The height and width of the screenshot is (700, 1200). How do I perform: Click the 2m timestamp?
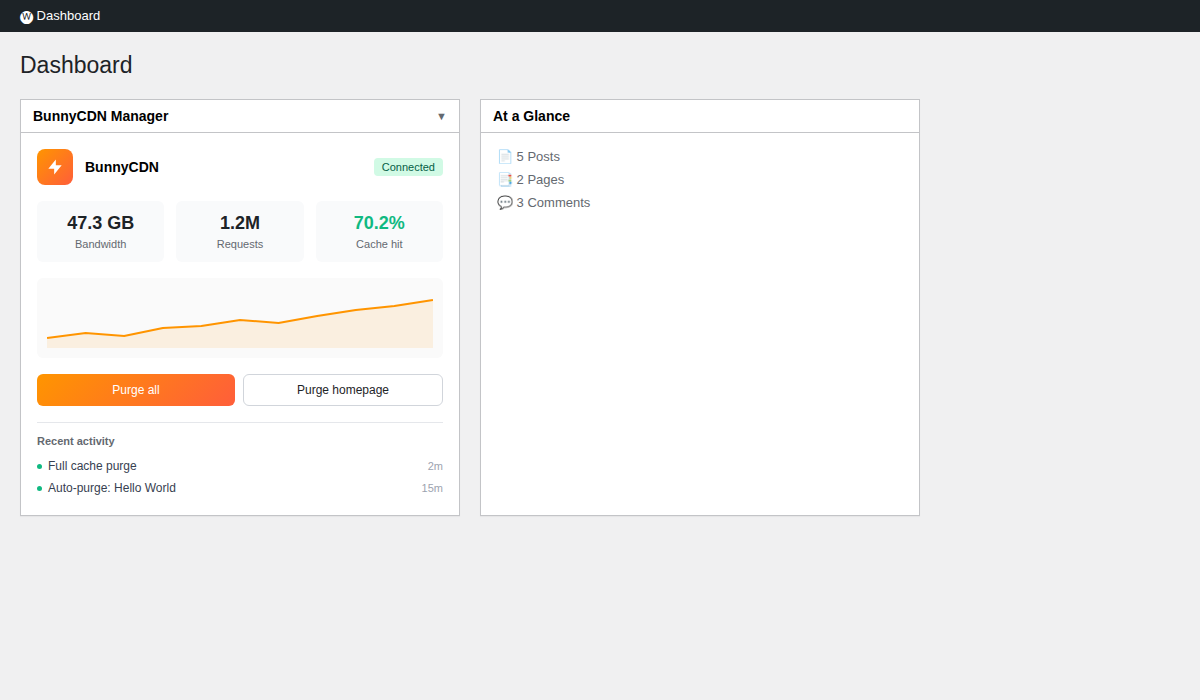435,466
